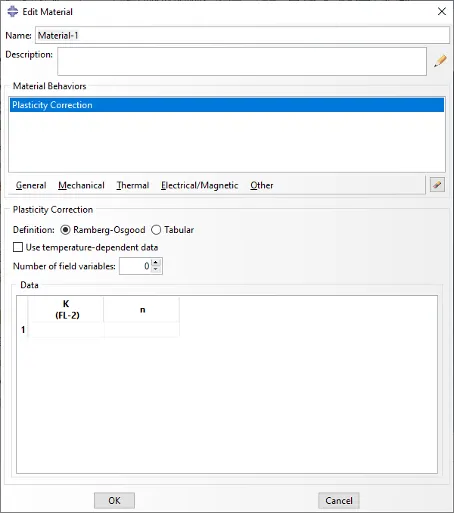Click the pencil icon beside Description field

coord(440,61)
